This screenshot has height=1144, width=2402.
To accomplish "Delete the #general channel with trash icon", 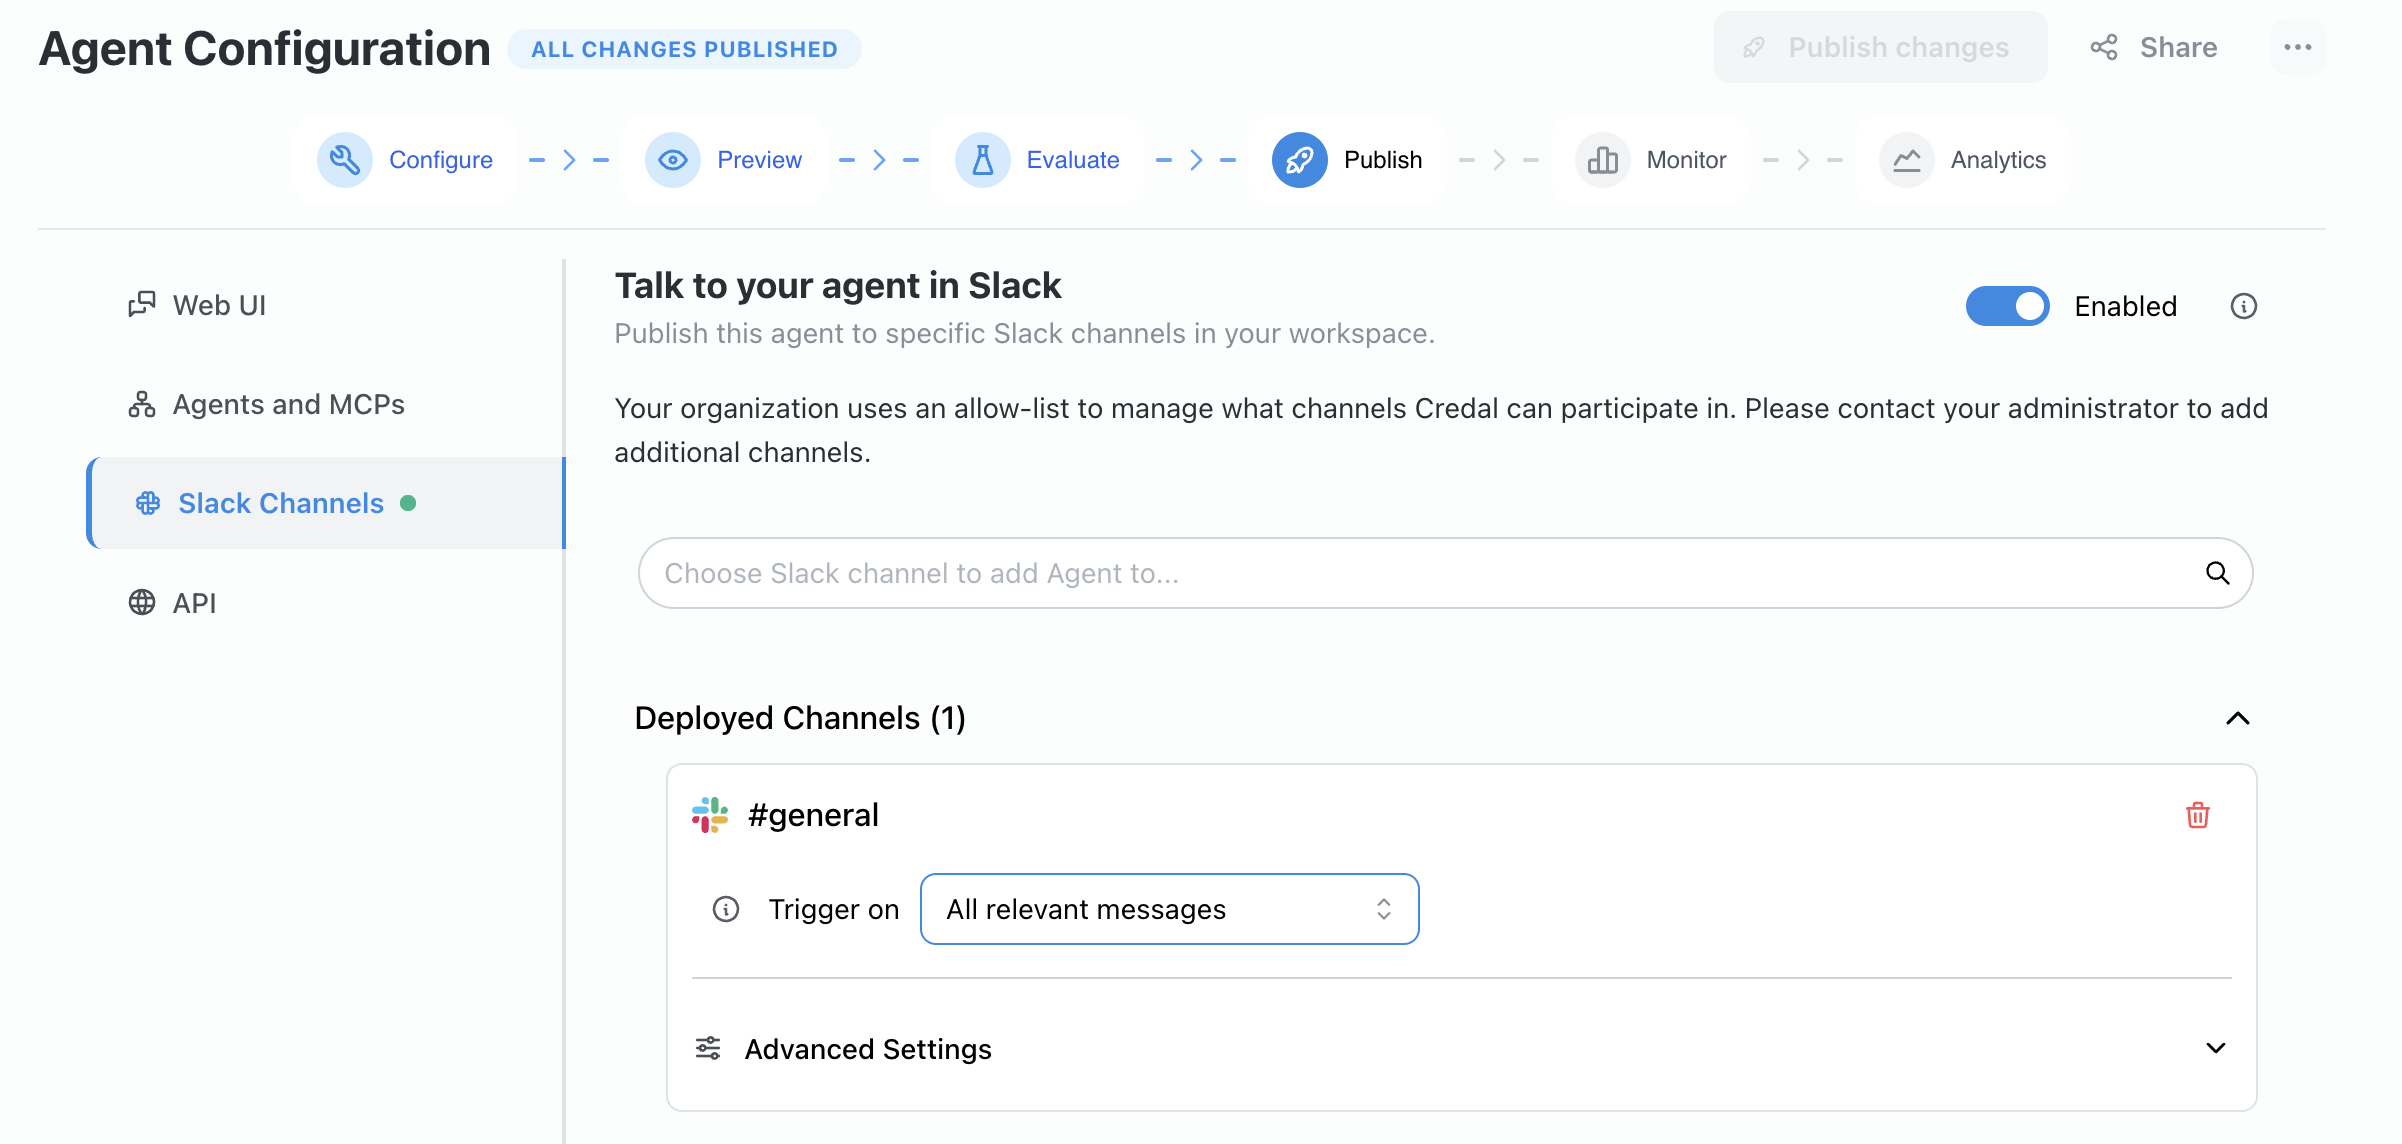I will [2198, 815].
